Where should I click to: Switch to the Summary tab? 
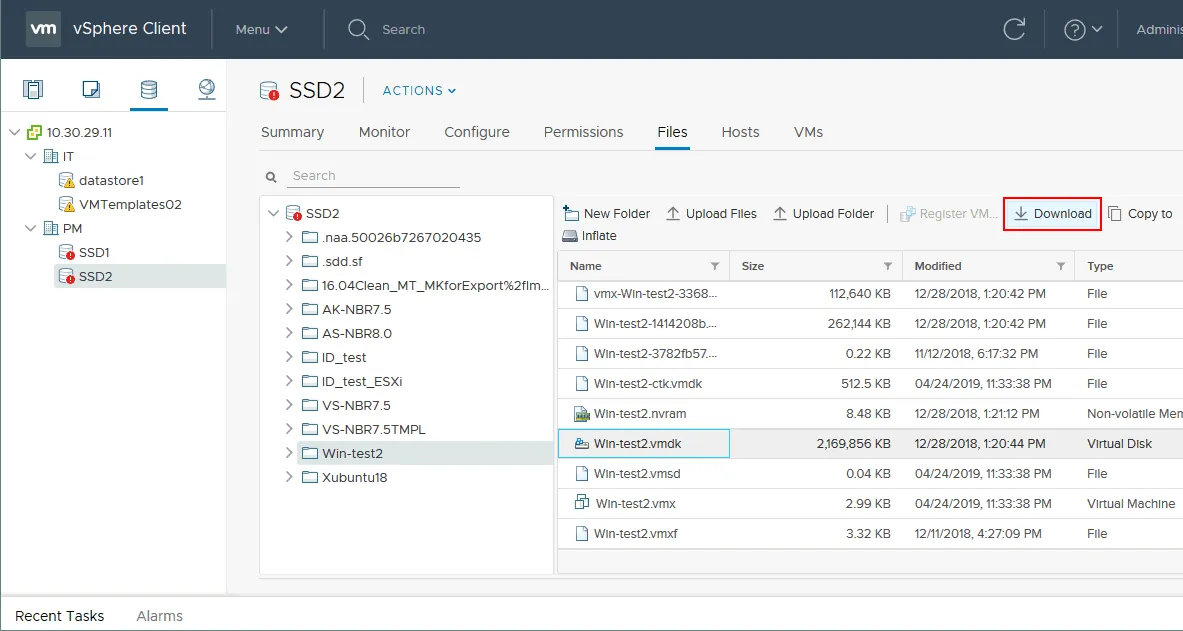click(x=292, y=132)
